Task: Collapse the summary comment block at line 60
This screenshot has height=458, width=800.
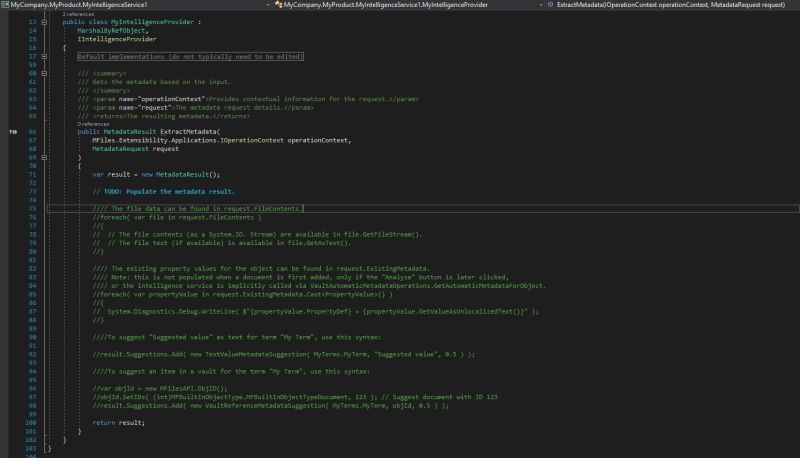Action: 44,73
